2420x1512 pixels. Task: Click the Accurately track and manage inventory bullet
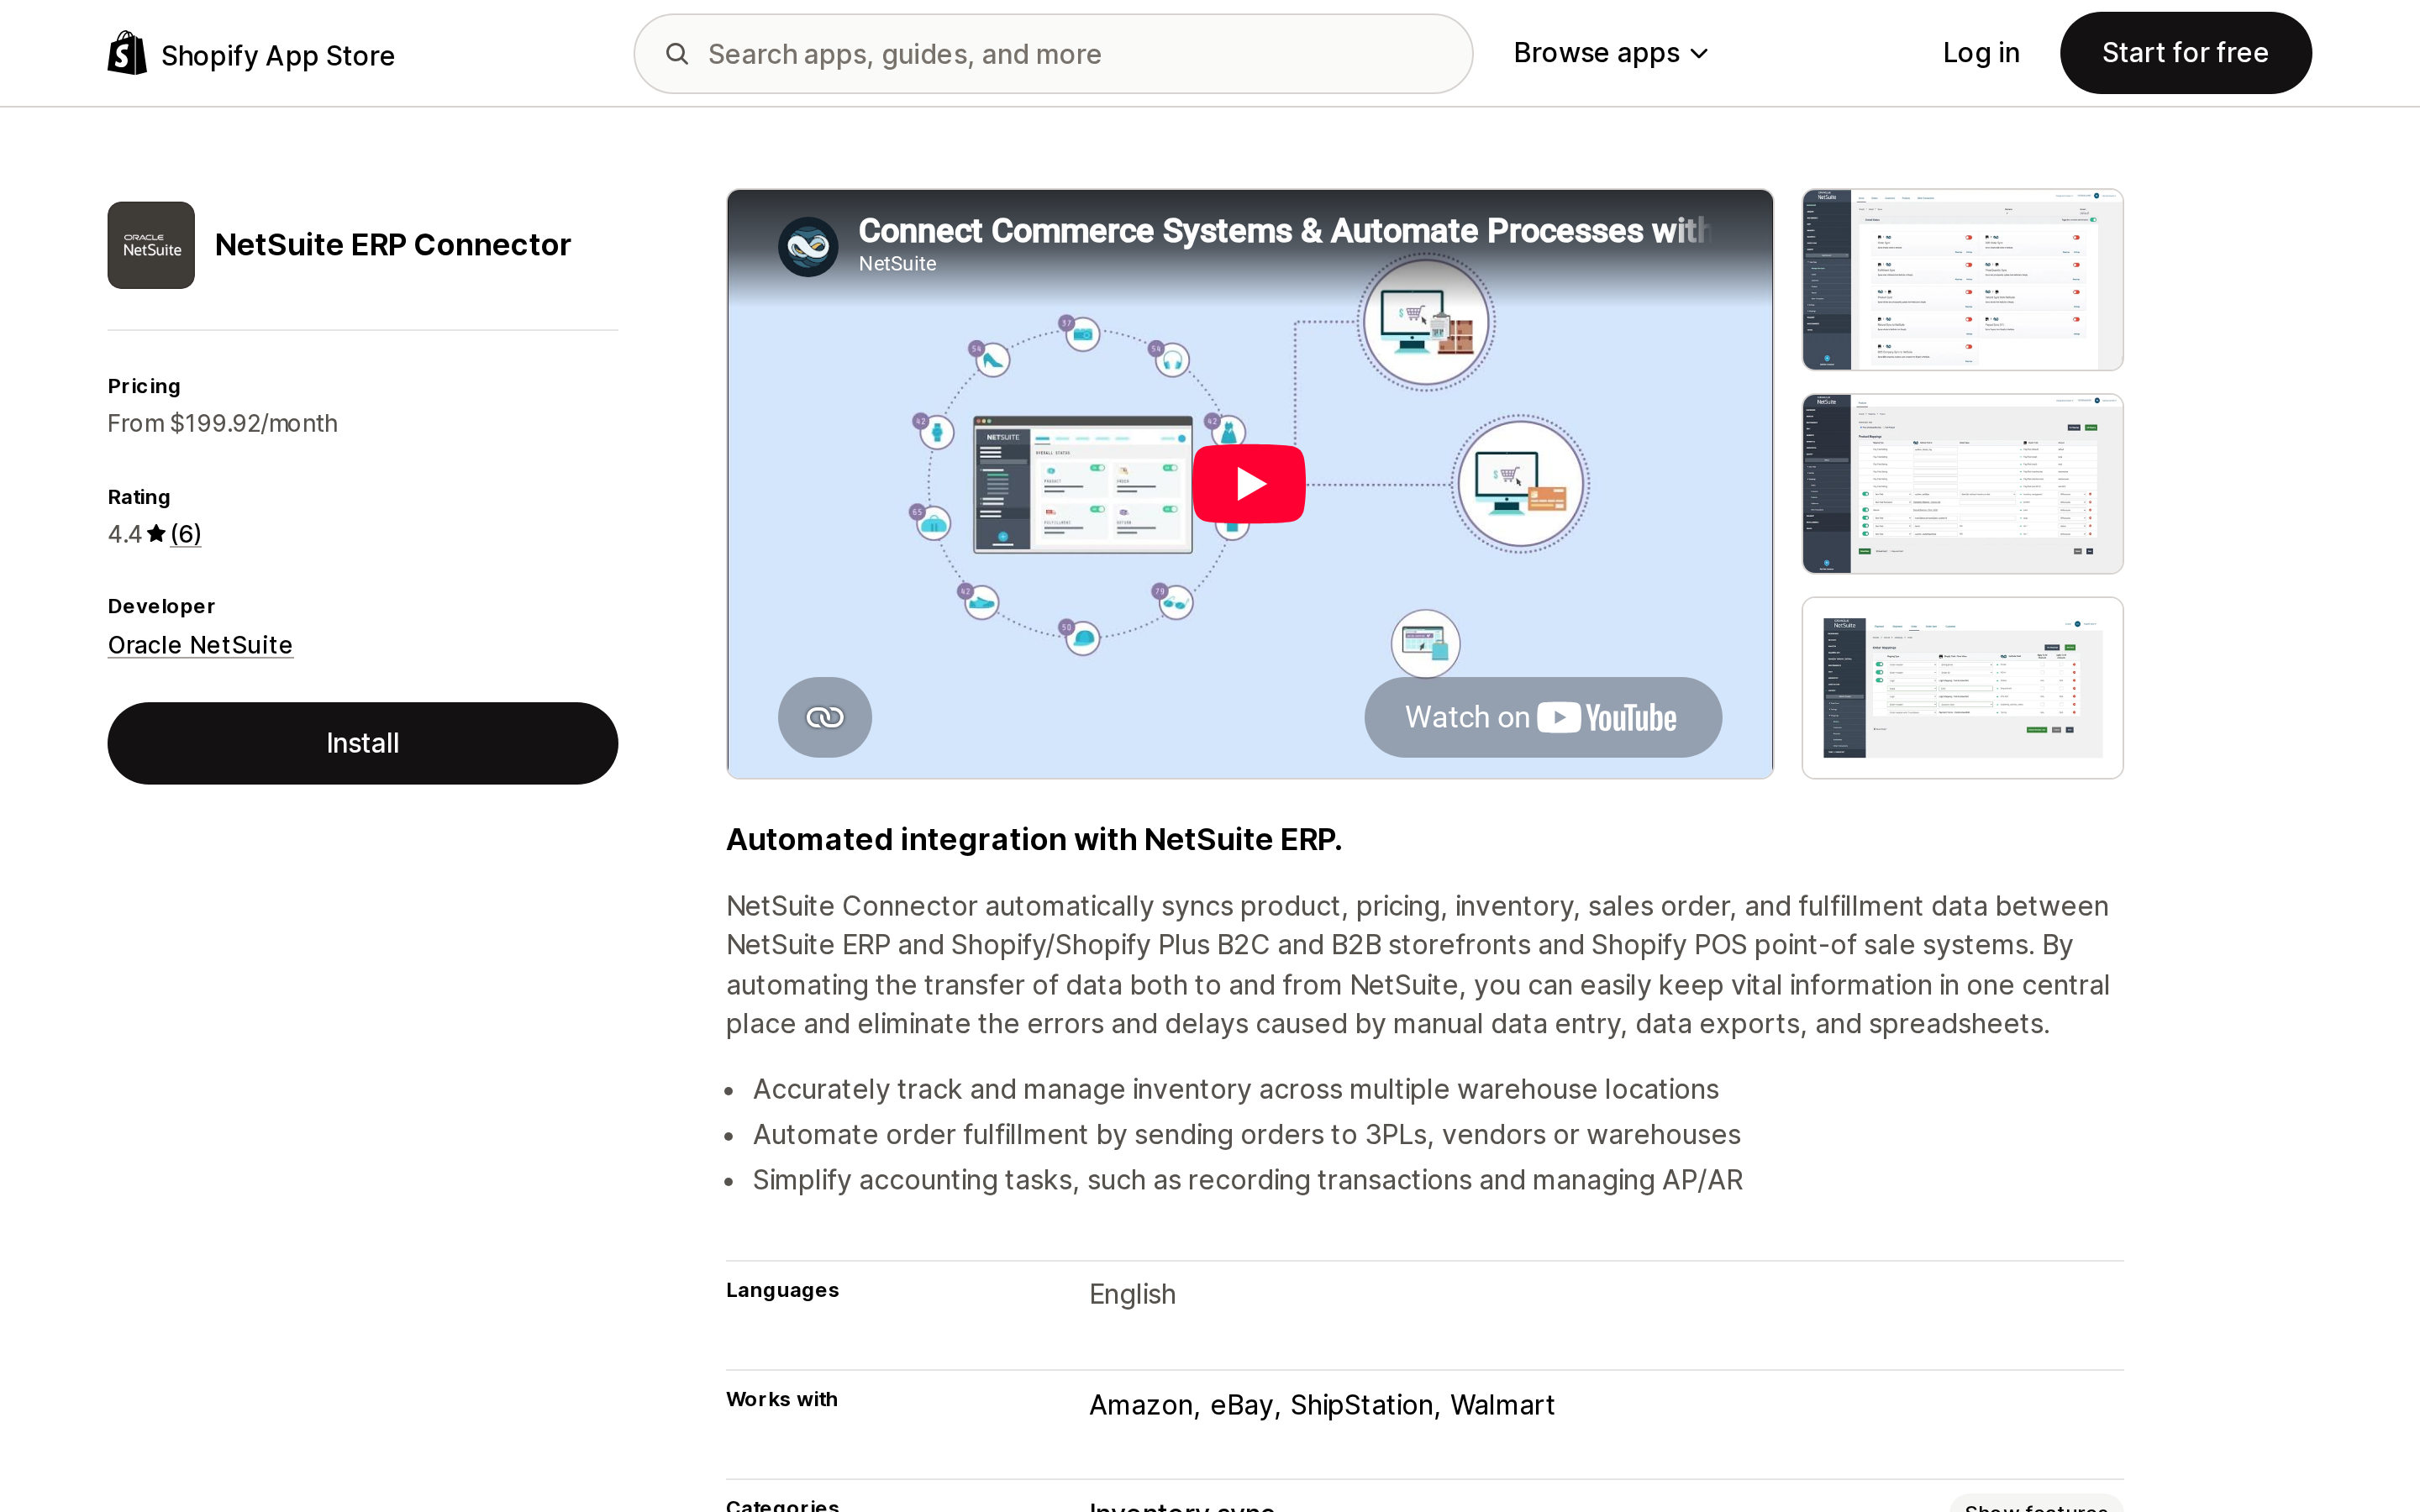tap(1236, 1089)
